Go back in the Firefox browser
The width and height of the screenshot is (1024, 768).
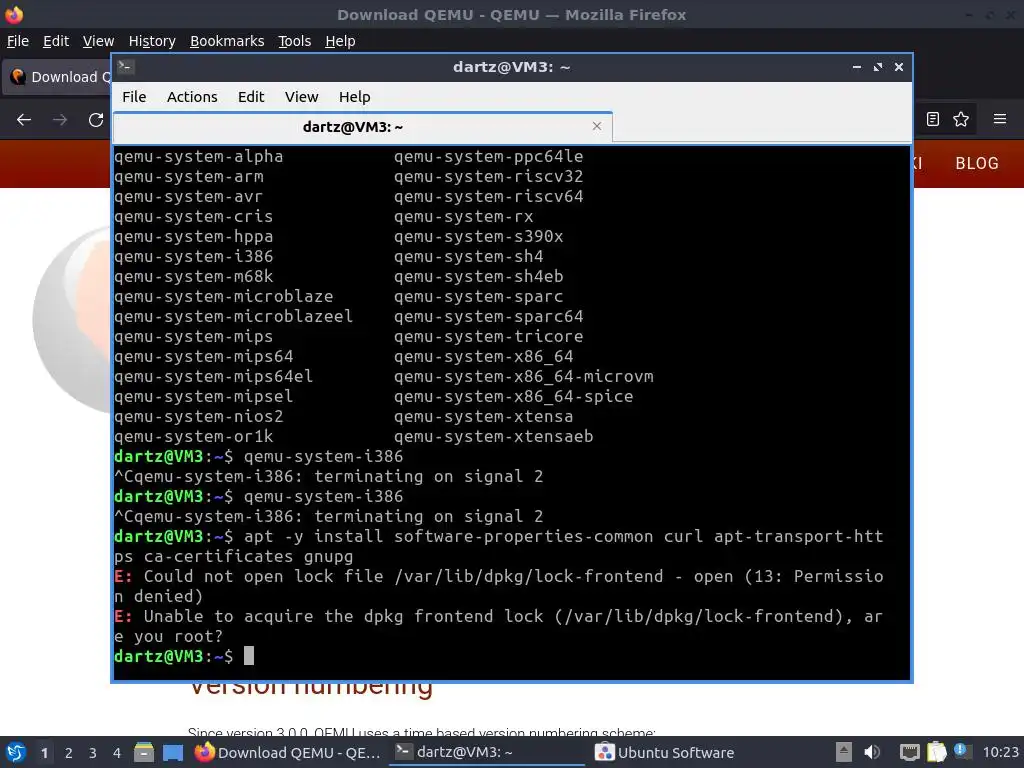tap(24, 120)
